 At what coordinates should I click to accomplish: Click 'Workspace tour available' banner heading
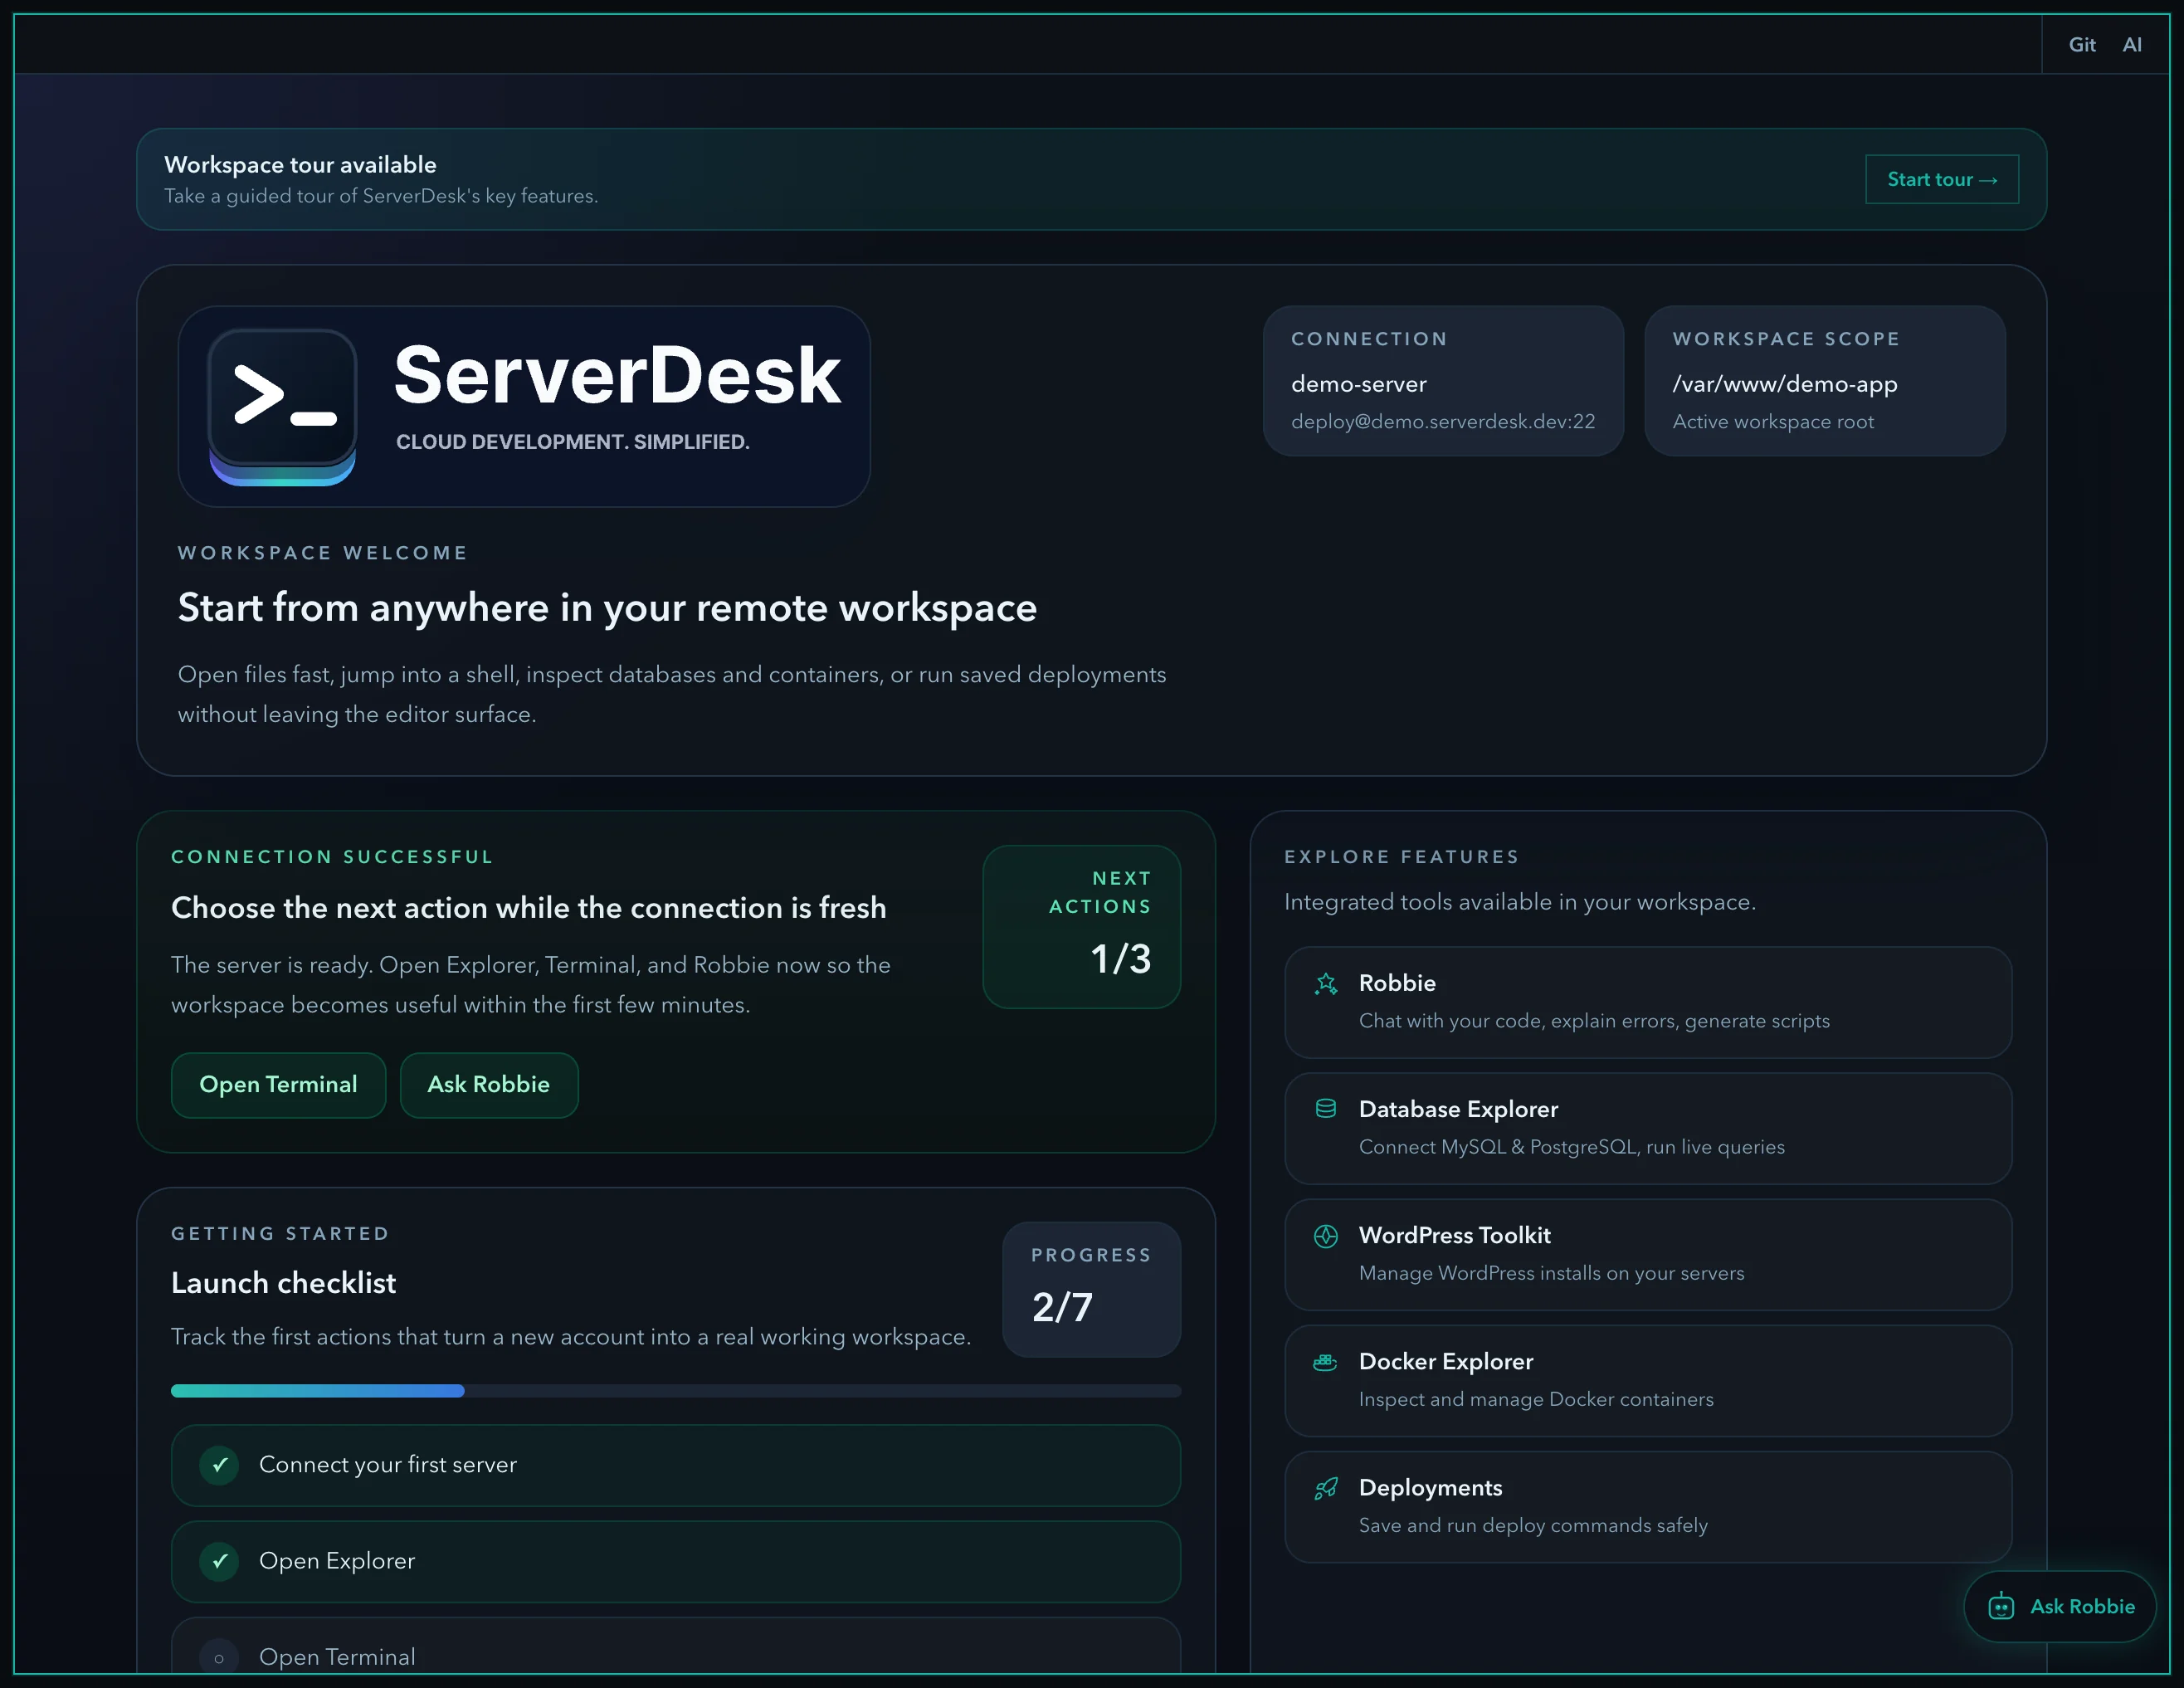[300, 164]
